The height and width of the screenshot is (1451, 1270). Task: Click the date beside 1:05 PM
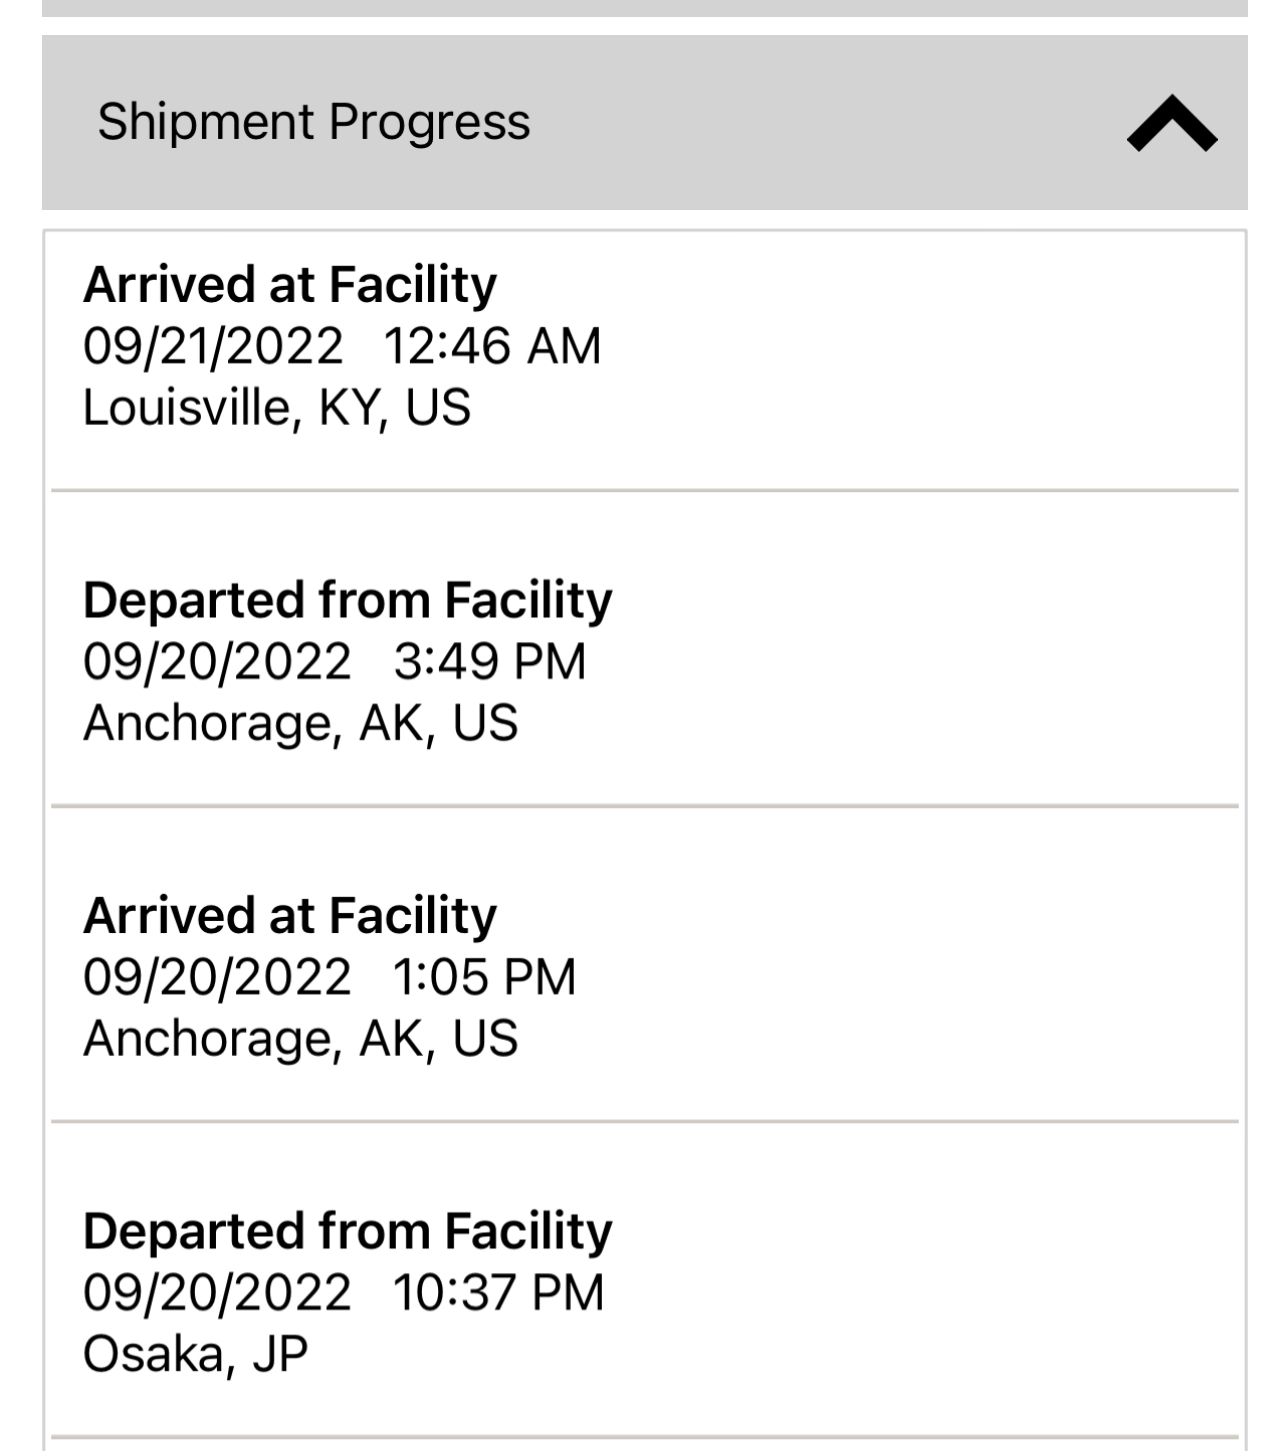tap(217, 977)
